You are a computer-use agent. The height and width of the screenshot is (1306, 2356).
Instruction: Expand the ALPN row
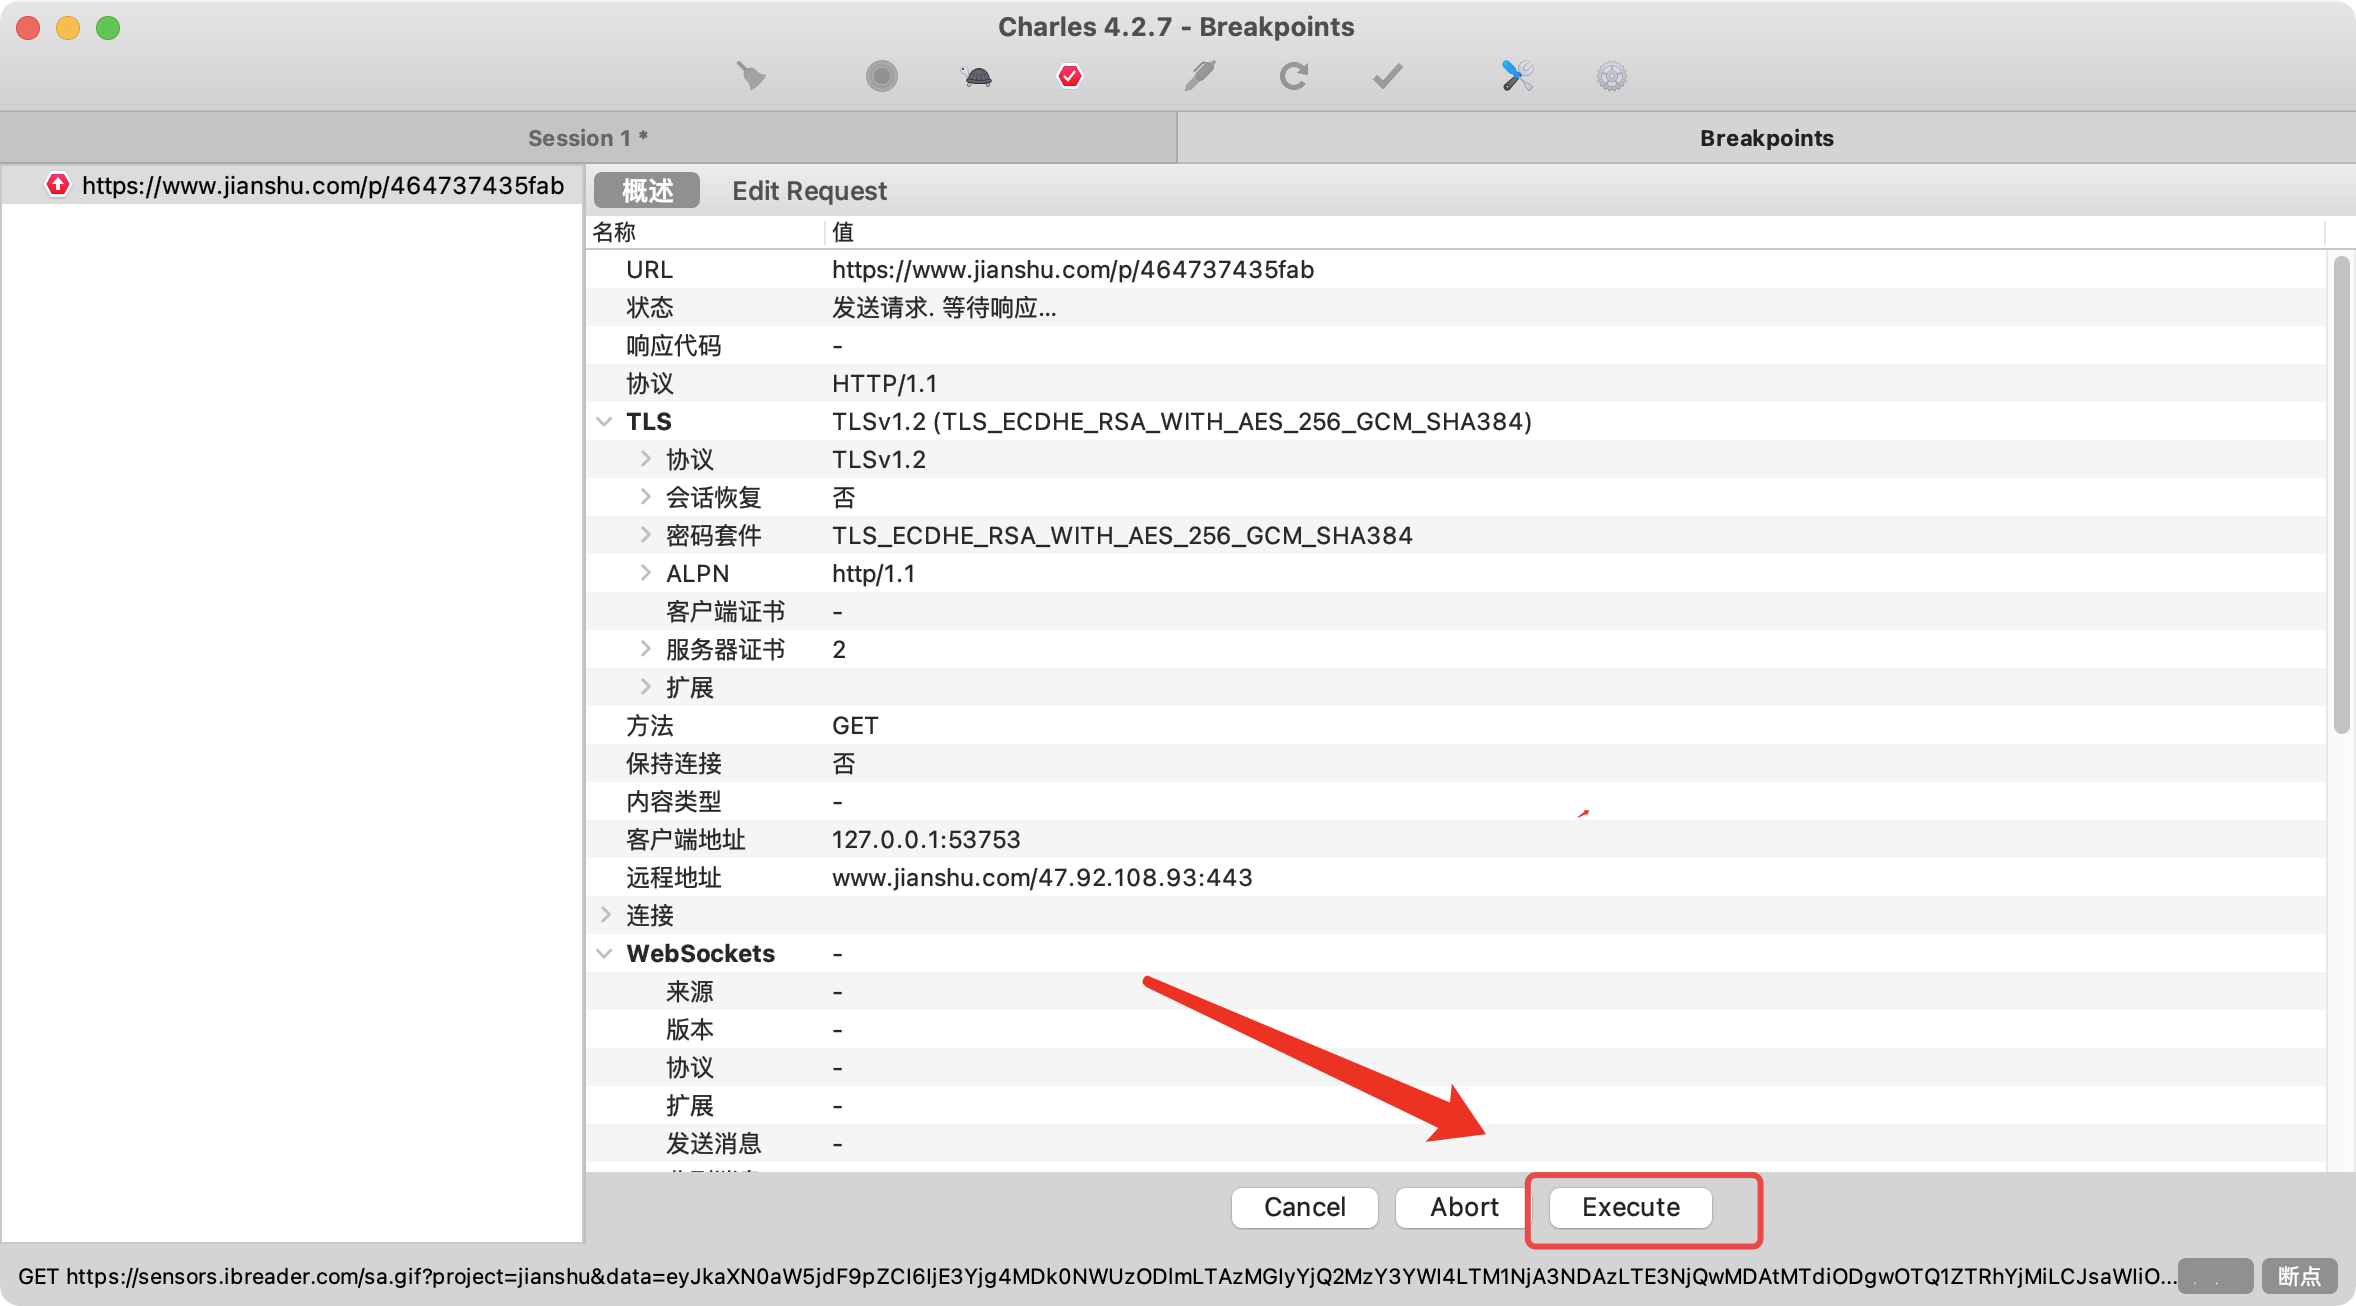(645, 573)
